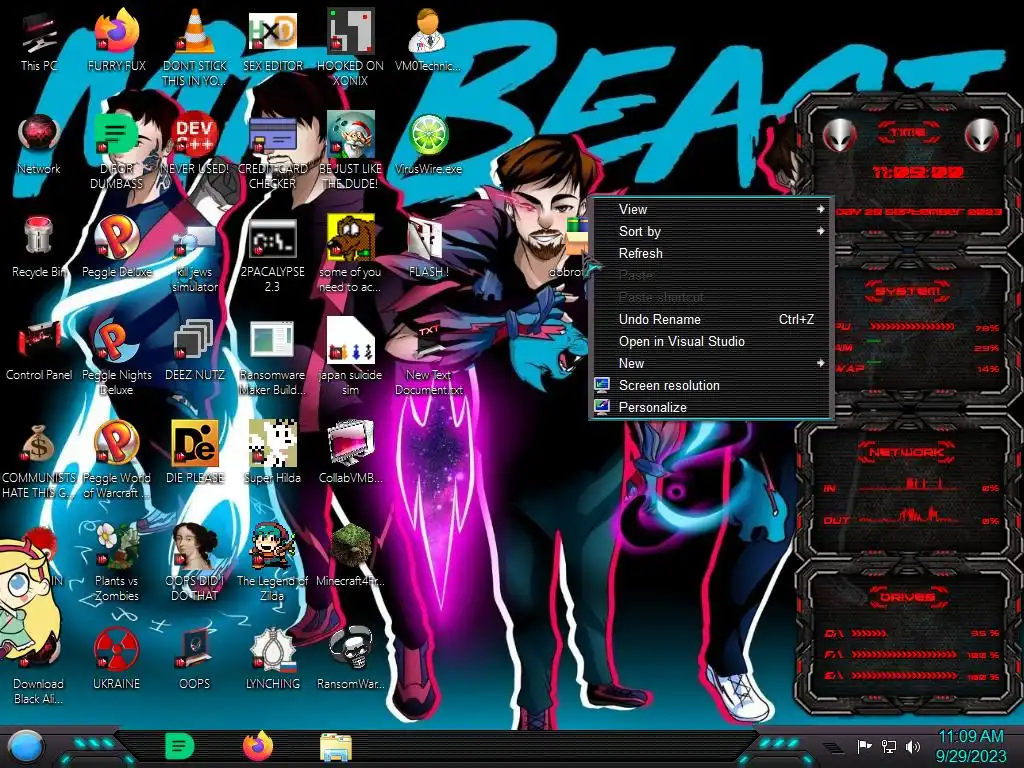Select the Dev C++ NEVER USED! shortcut
This screenshot has height=768, width=1024.
tap(195, 144)
